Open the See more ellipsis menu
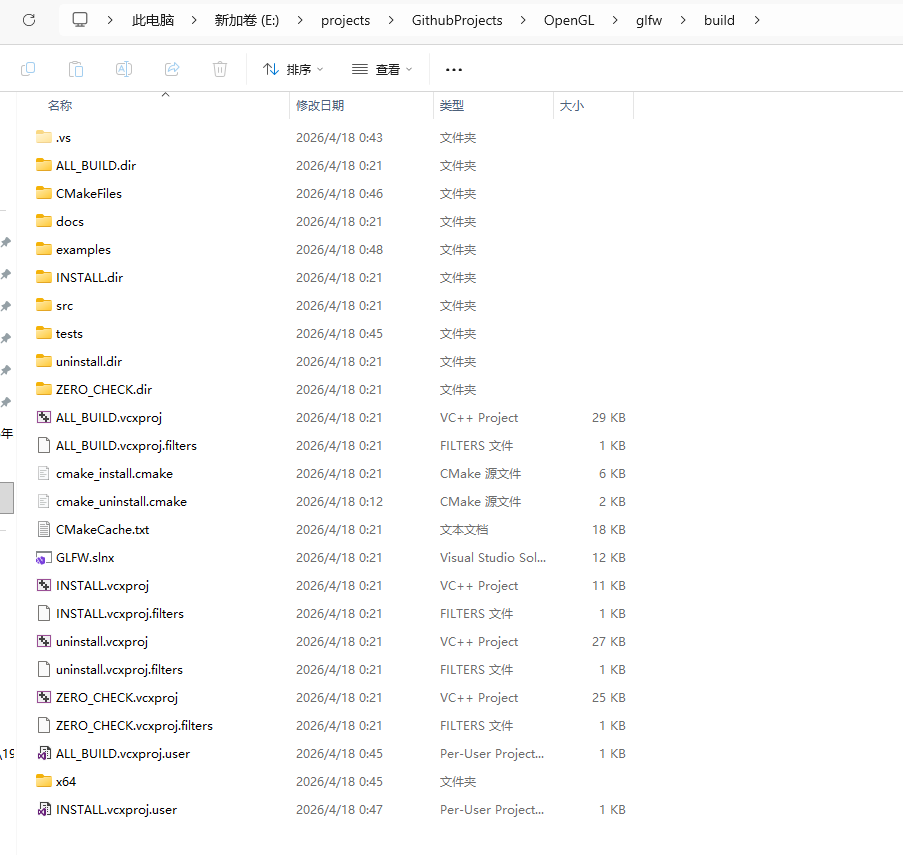 pyautogui.click(x=454, y=70)
